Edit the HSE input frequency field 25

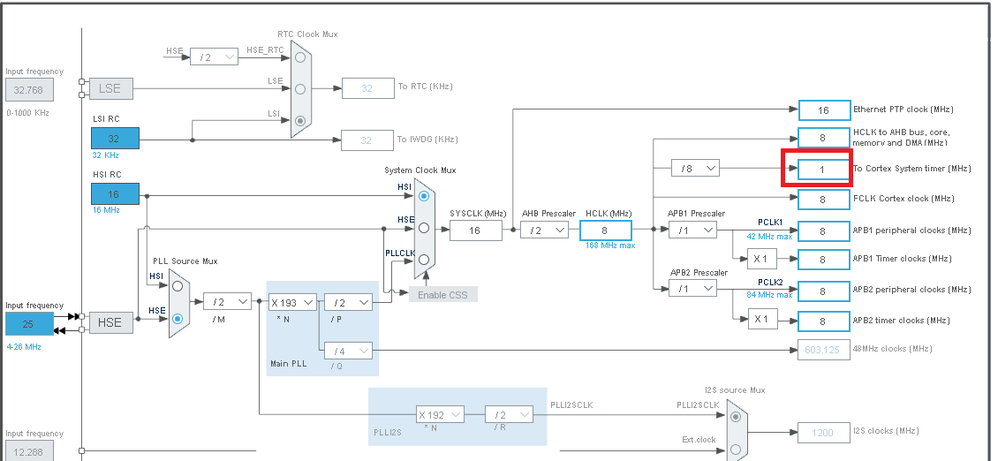click(x=29, y=323)
